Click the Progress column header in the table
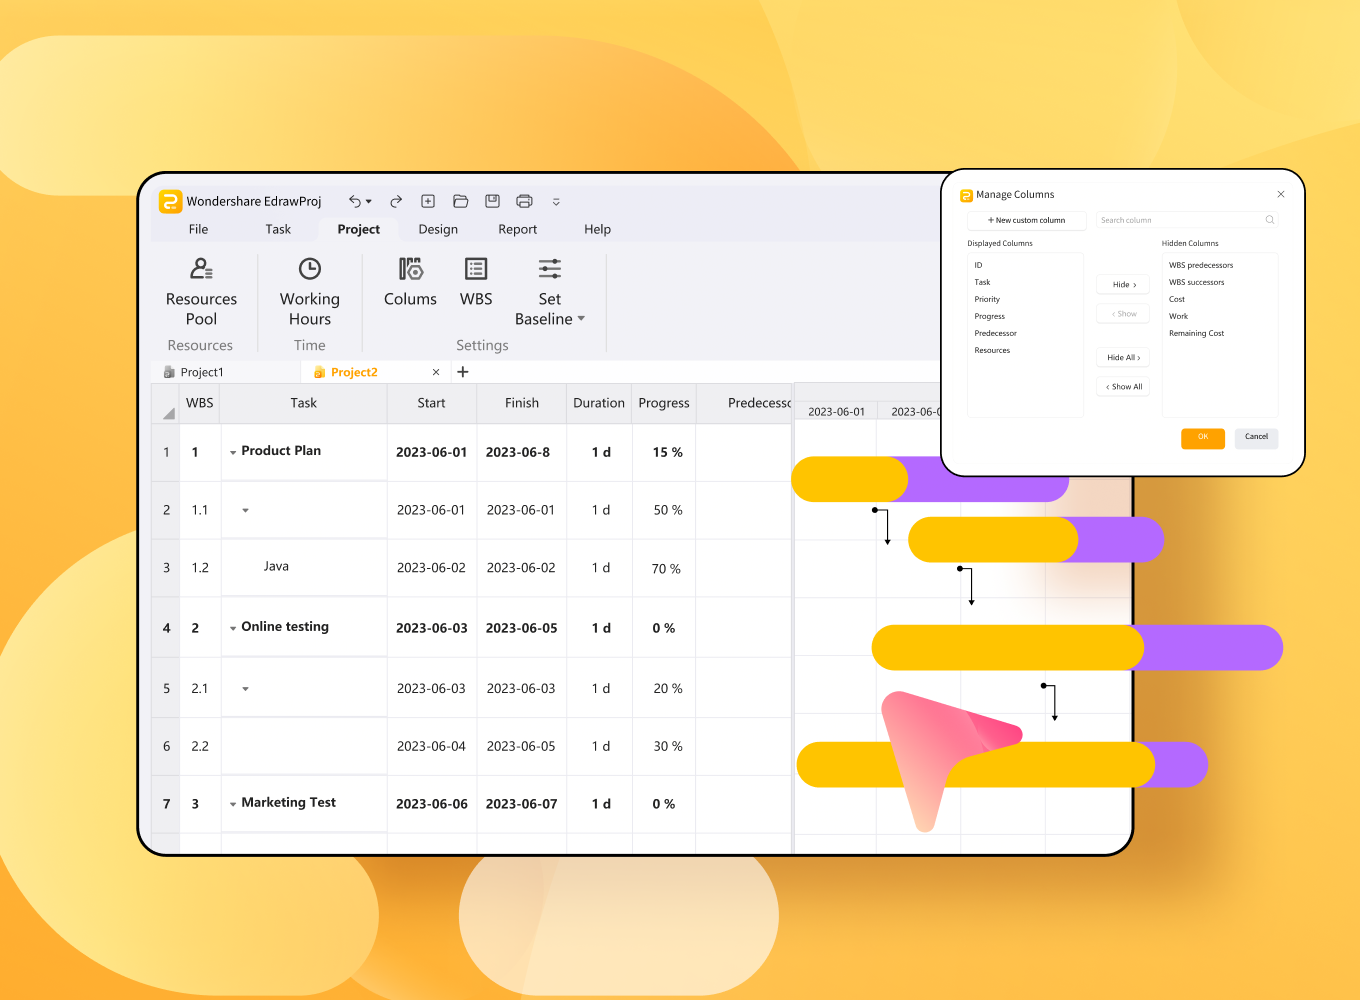Screen dimensions: 1360x1000 [664, 403]
